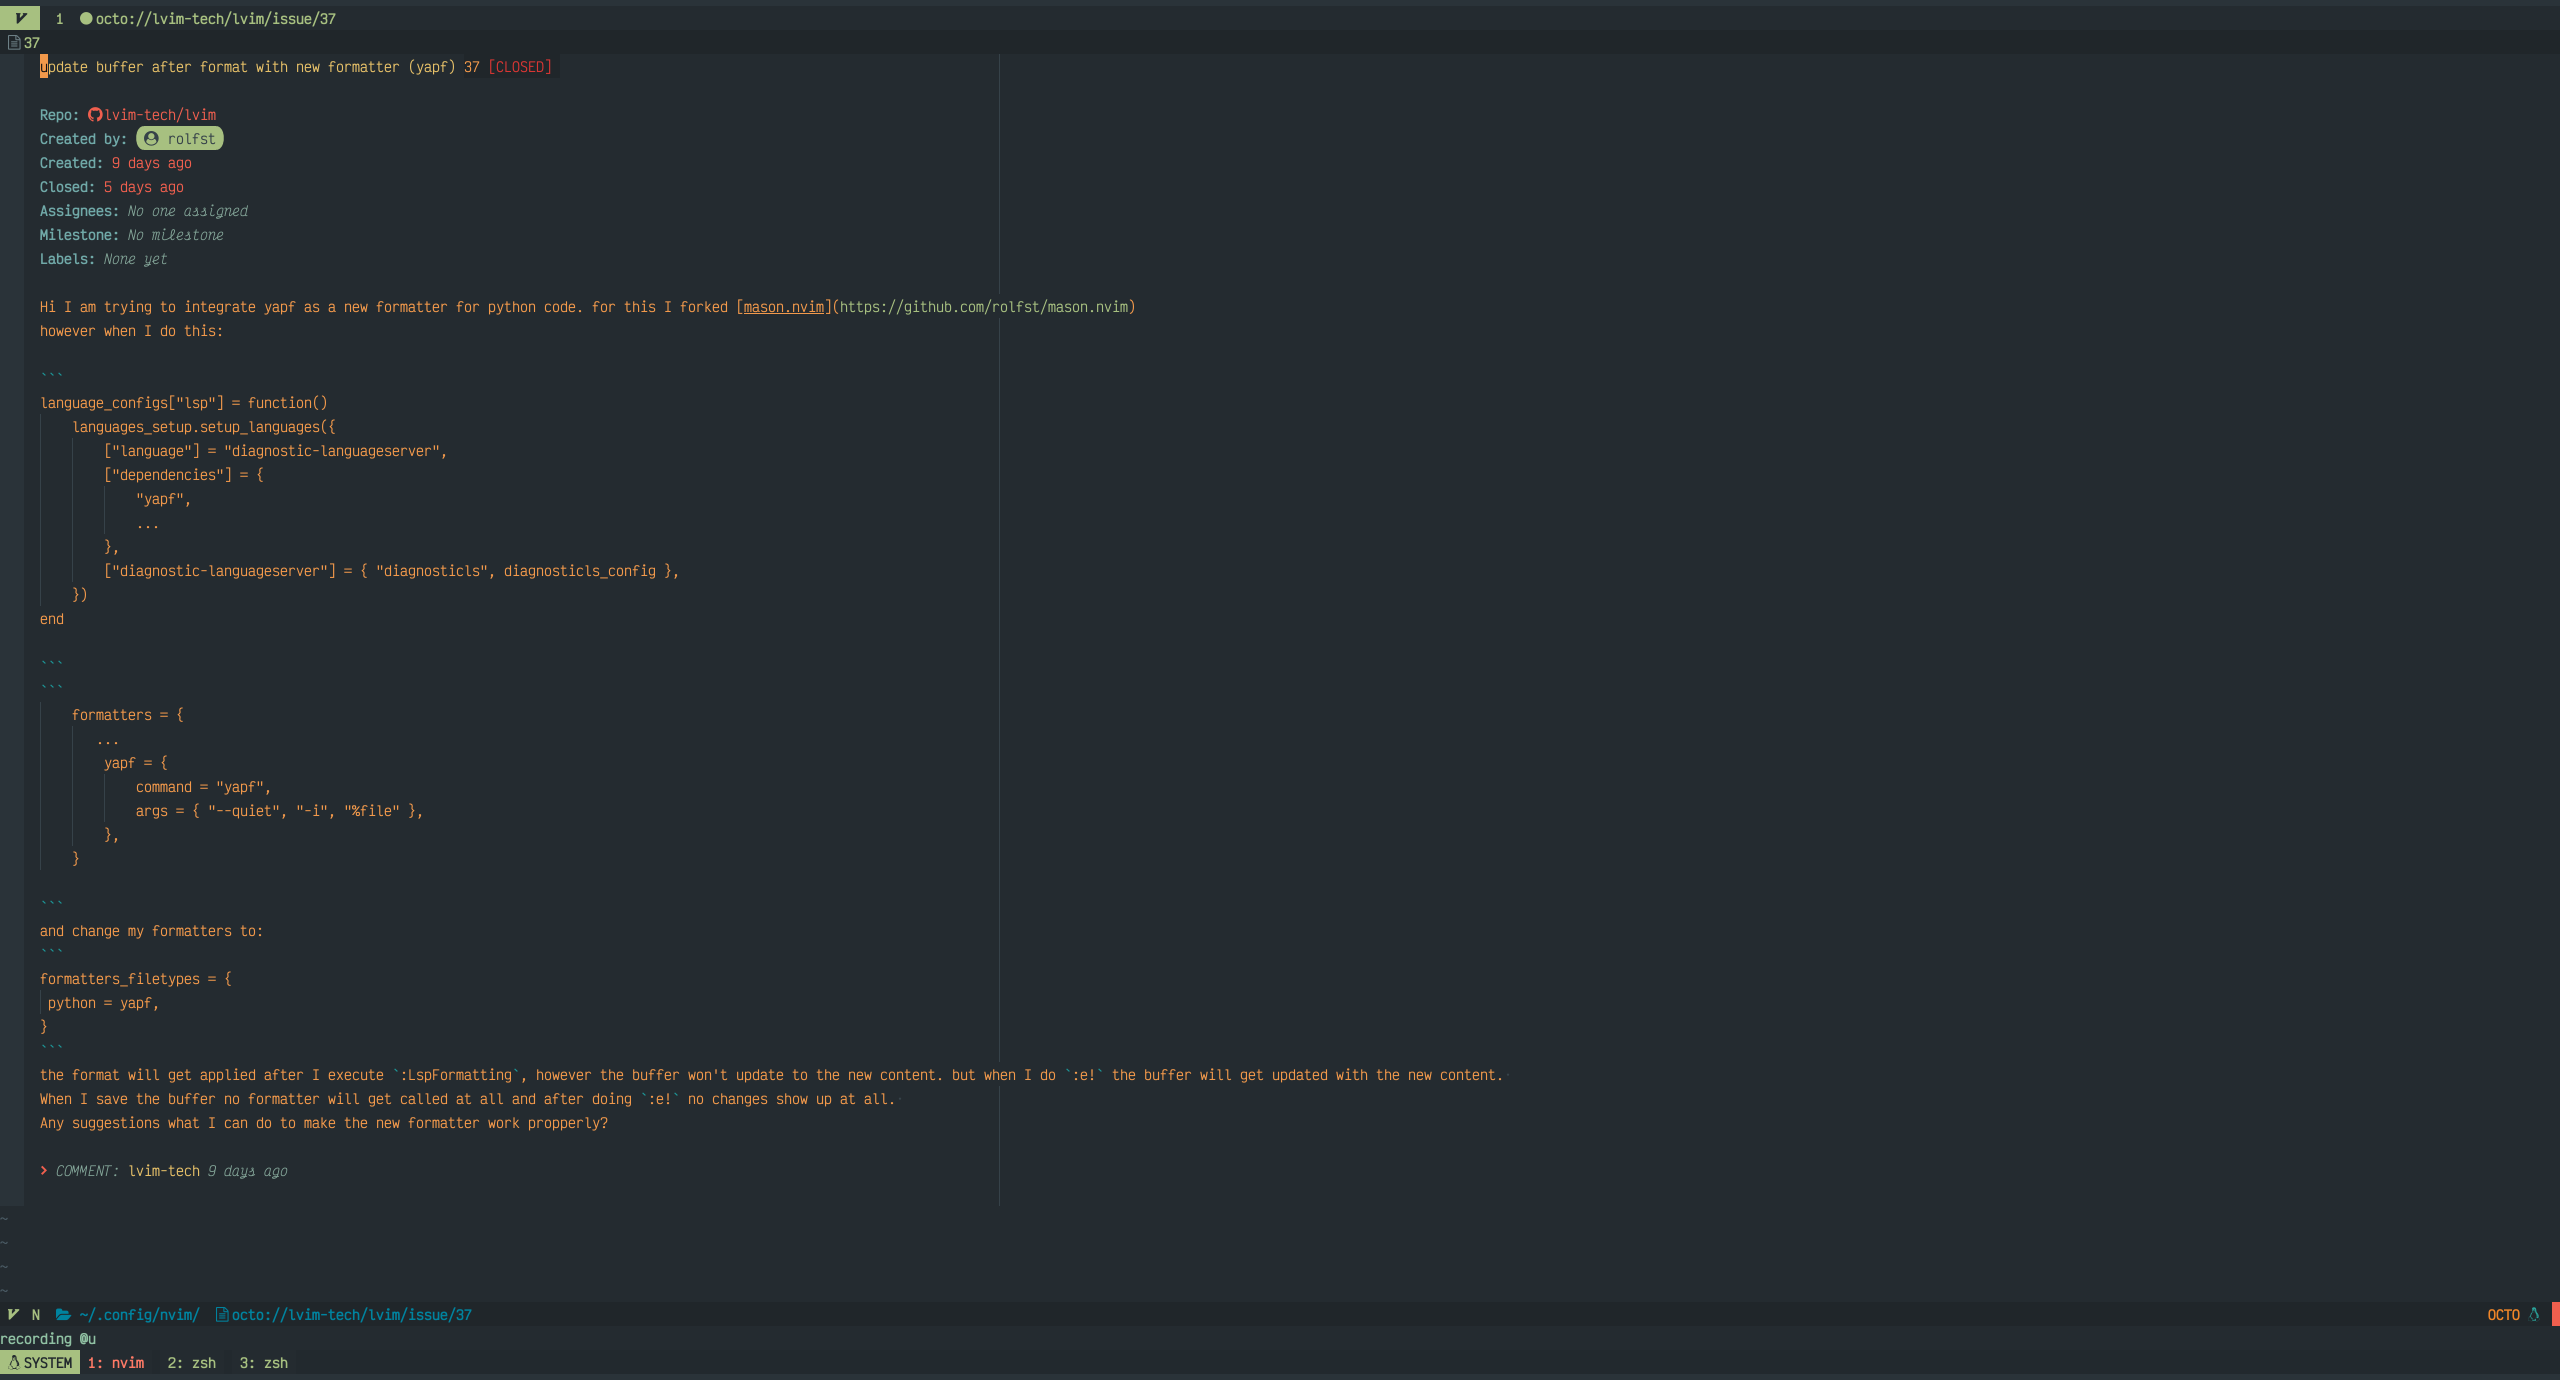Click the folder icon in the statusline
Image resolution: width=2560 pixels, height=1380 pixels.
63,1315
